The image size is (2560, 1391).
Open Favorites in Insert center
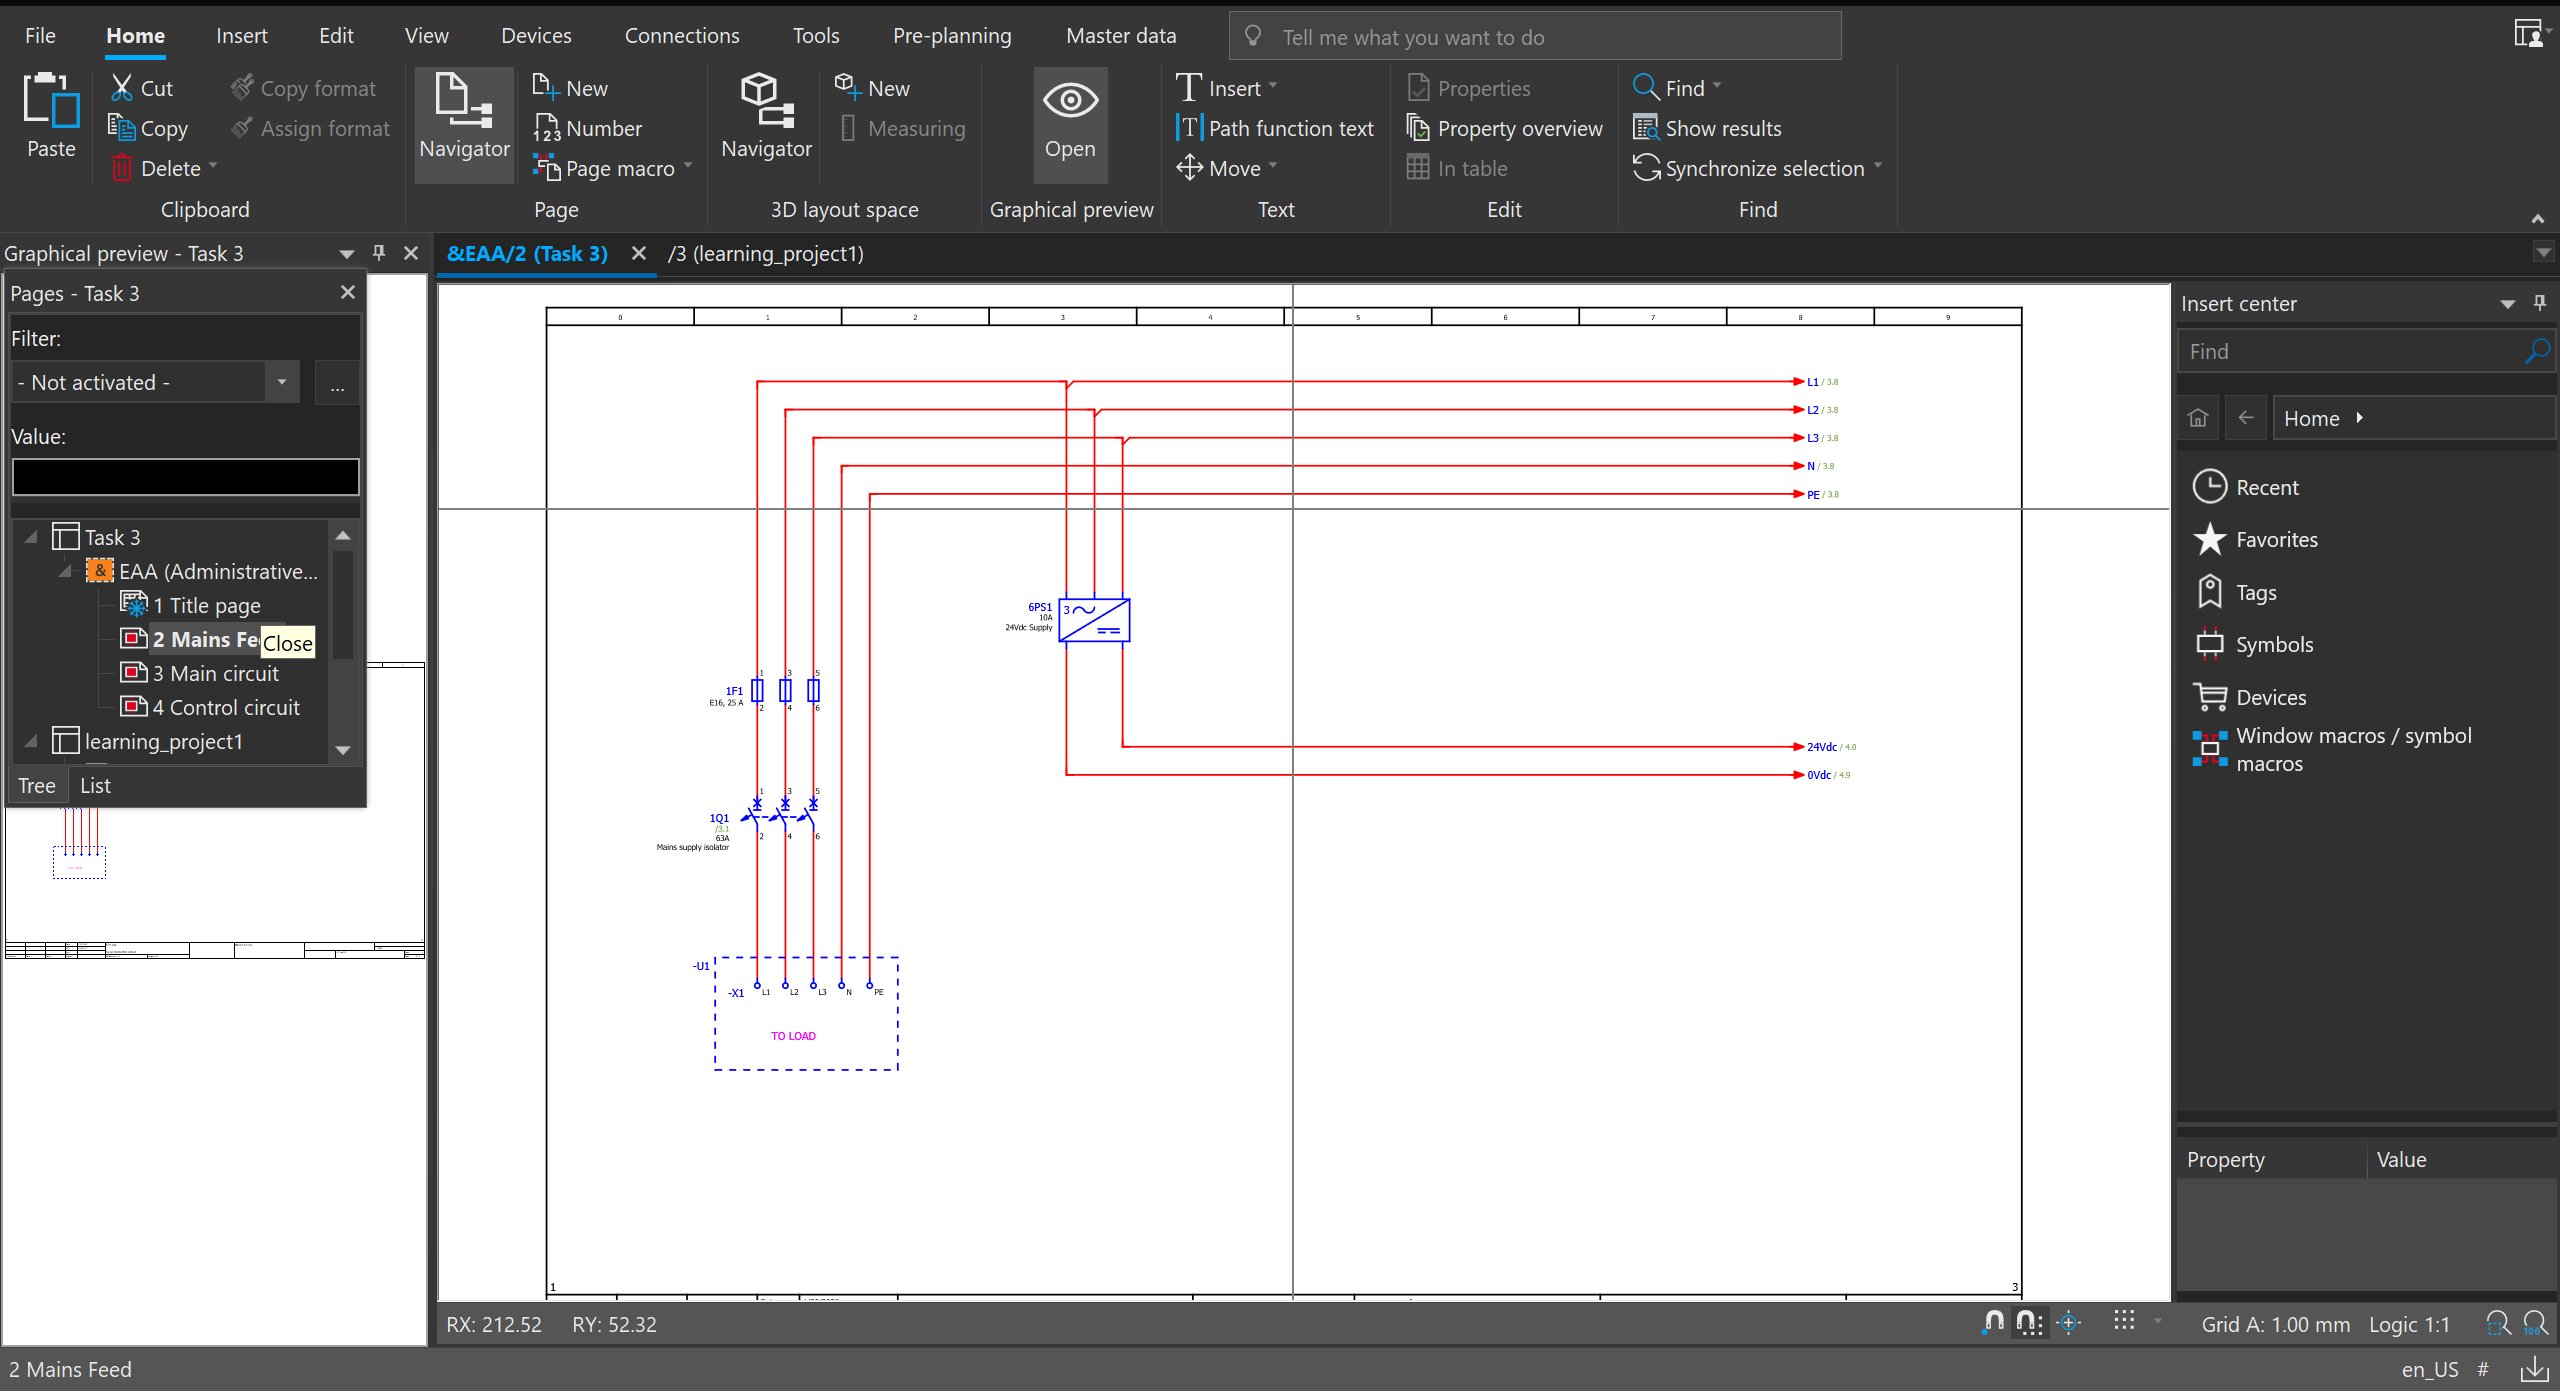coord(2255,539)
